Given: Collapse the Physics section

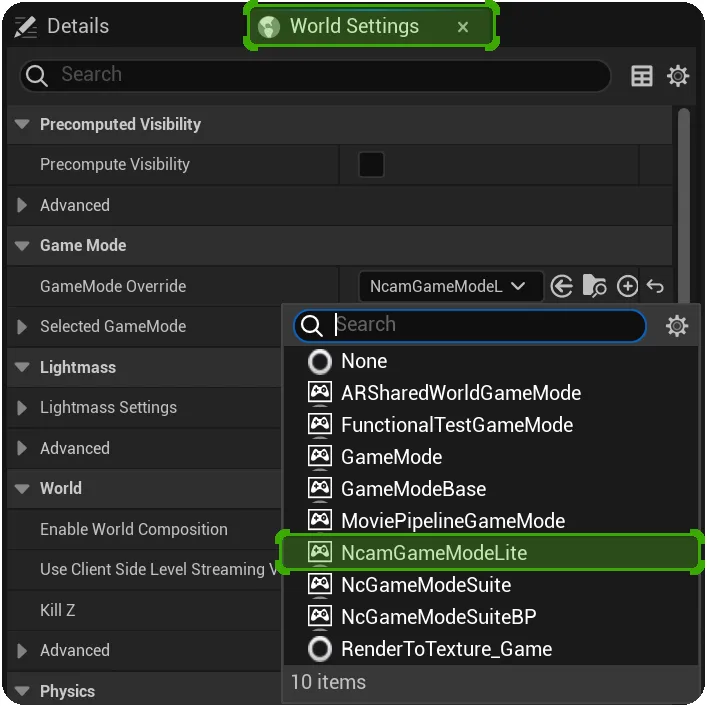Looking at the screenshot, I should [x=22, y=691].
